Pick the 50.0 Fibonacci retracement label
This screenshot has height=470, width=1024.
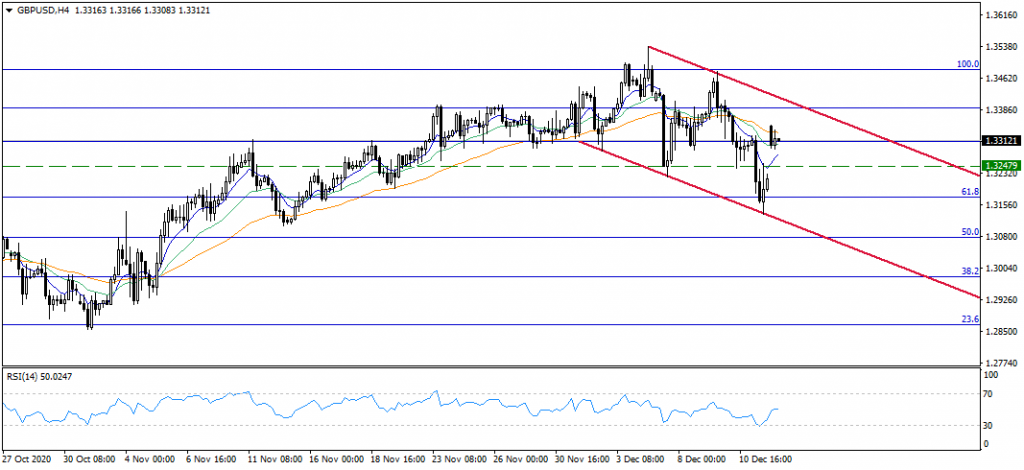(968, 232)
